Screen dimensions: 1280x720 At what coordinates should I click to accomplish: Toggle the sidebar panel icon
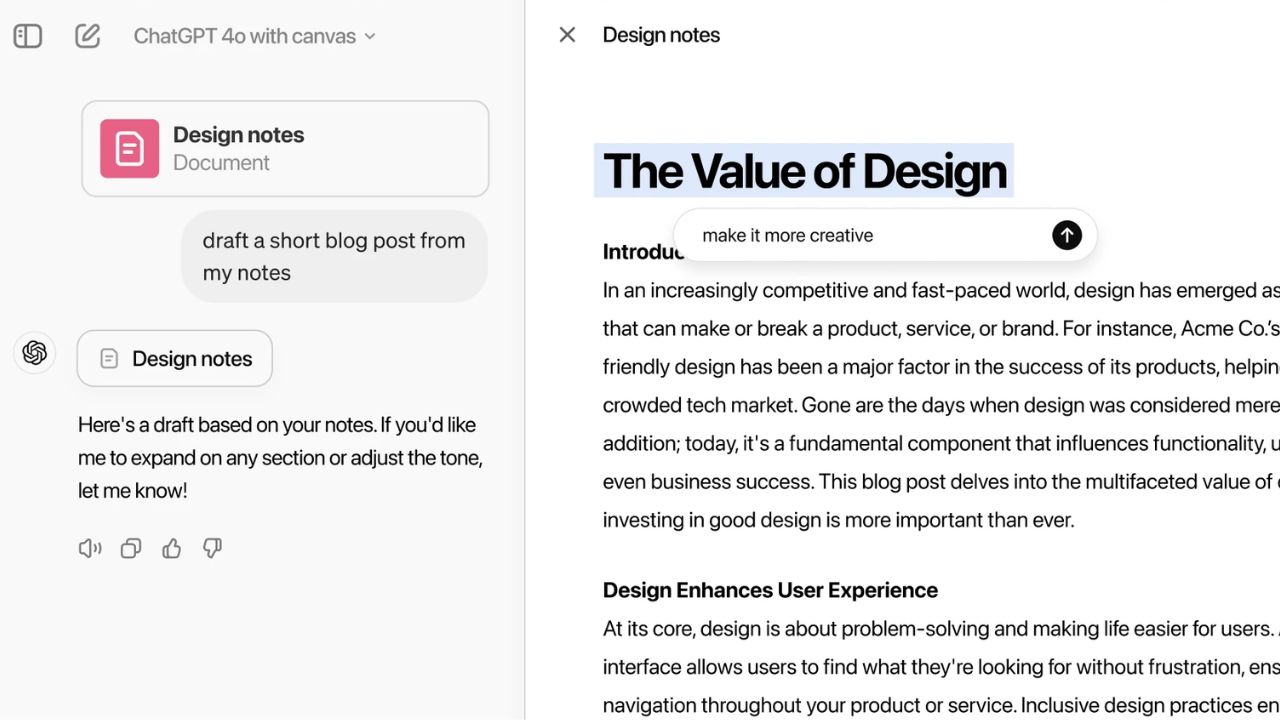tap(28, 36)
